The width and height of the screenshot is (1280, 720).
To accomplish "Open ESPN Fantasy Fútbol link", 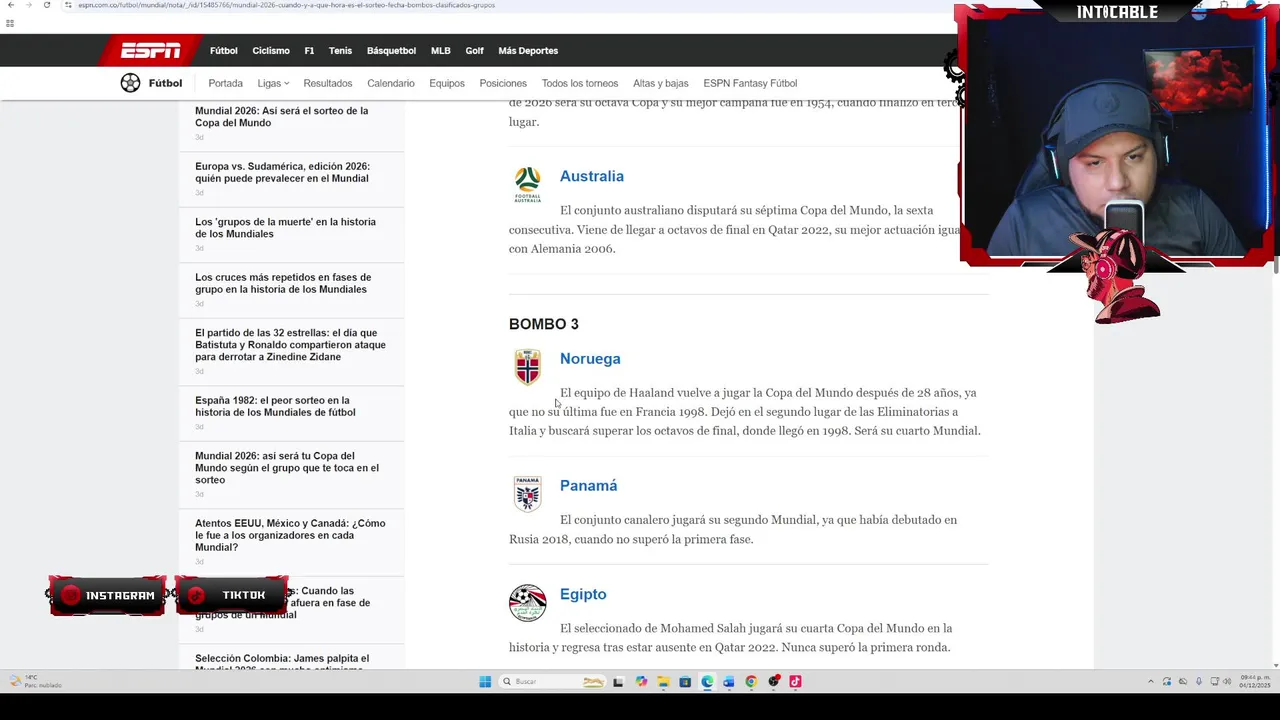I will [750, 83].
